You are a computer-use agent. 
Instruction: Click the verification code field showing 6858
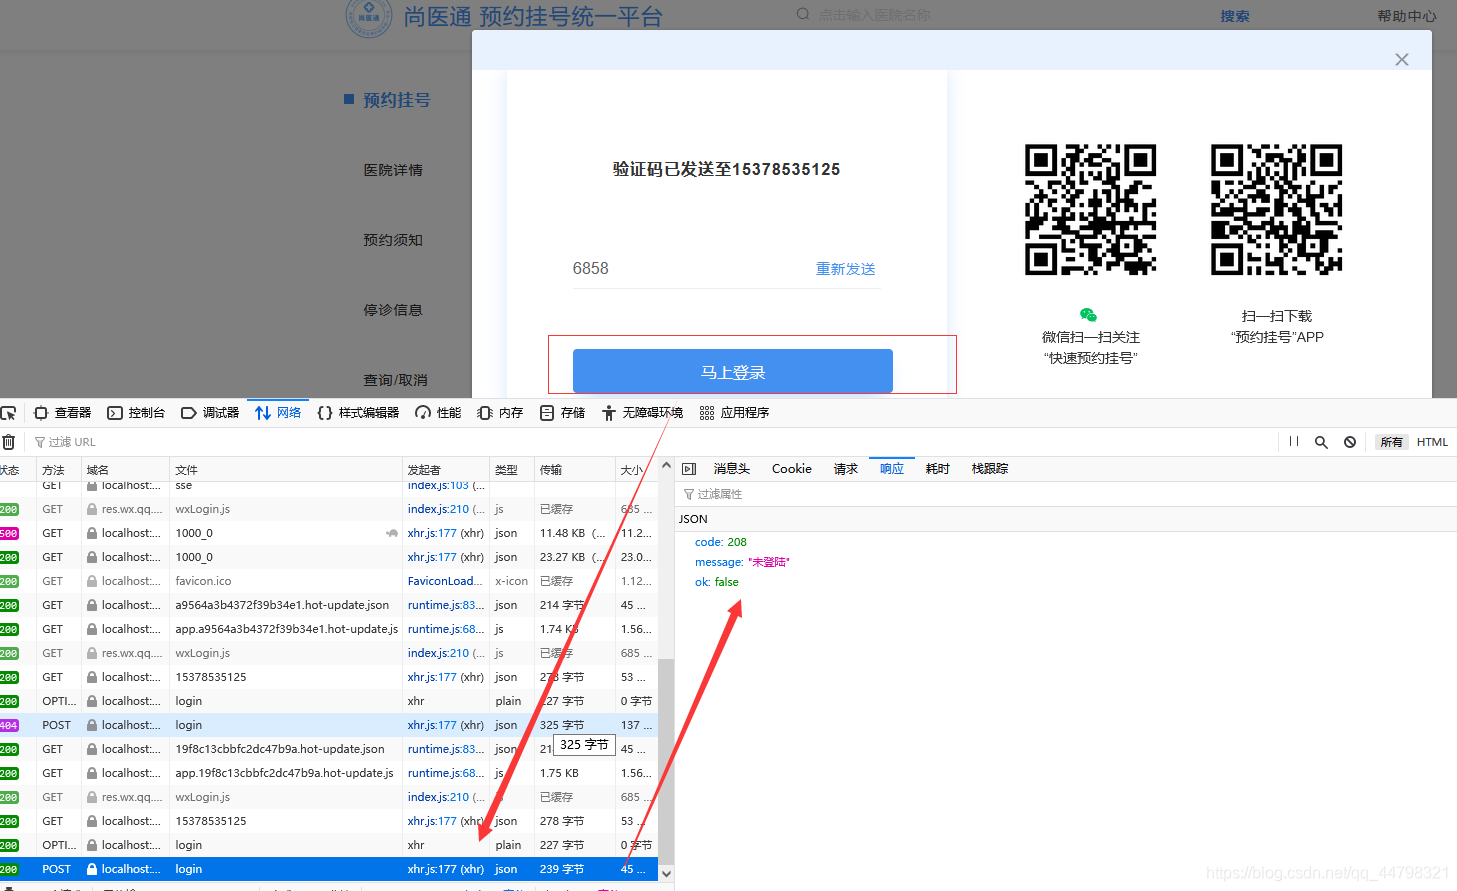[x=690, y=268]
